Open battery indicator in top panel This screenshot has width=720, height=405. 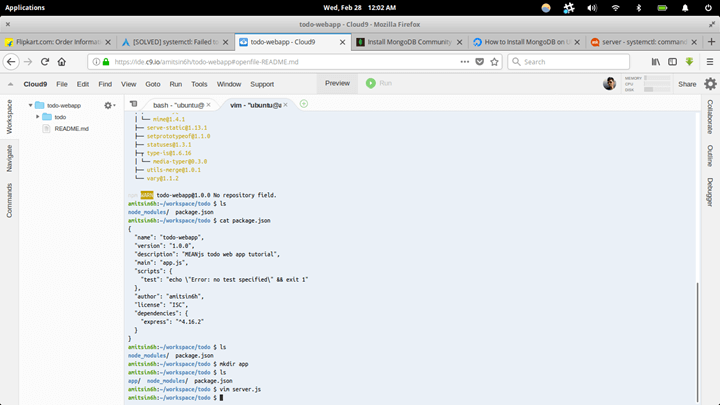[x=662, y=8]
